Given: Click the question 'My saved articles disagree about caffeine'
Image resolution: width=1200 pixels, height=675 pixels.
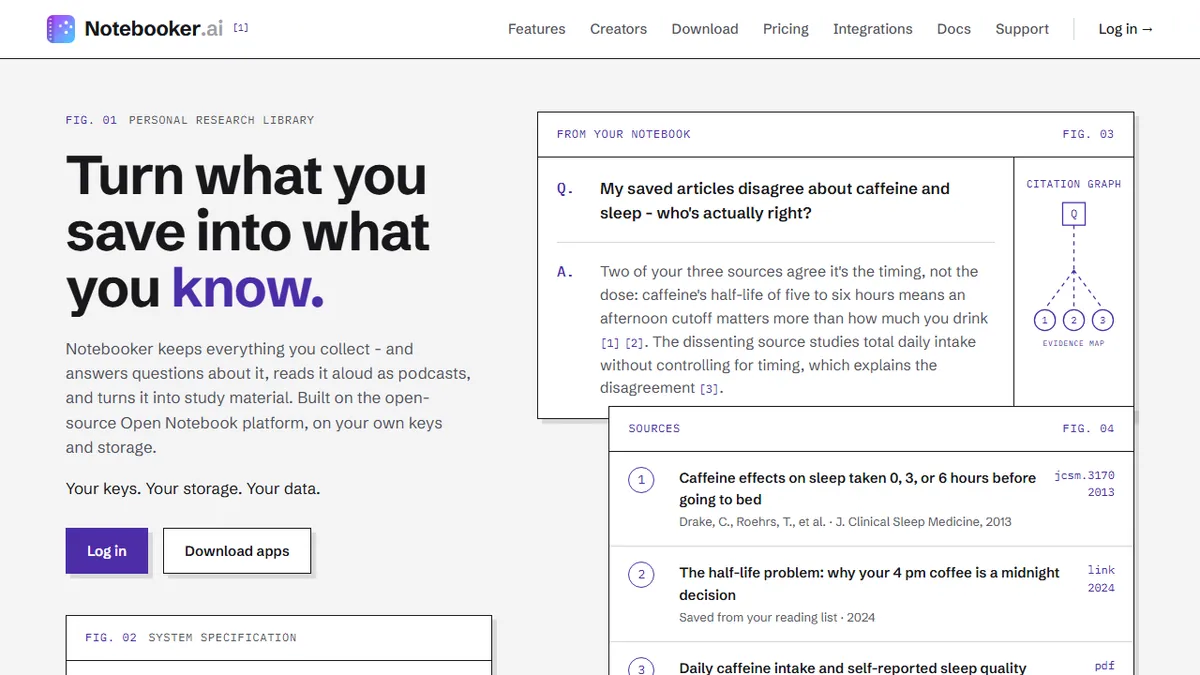Looking at the screenshot, I should pos(775,201).
